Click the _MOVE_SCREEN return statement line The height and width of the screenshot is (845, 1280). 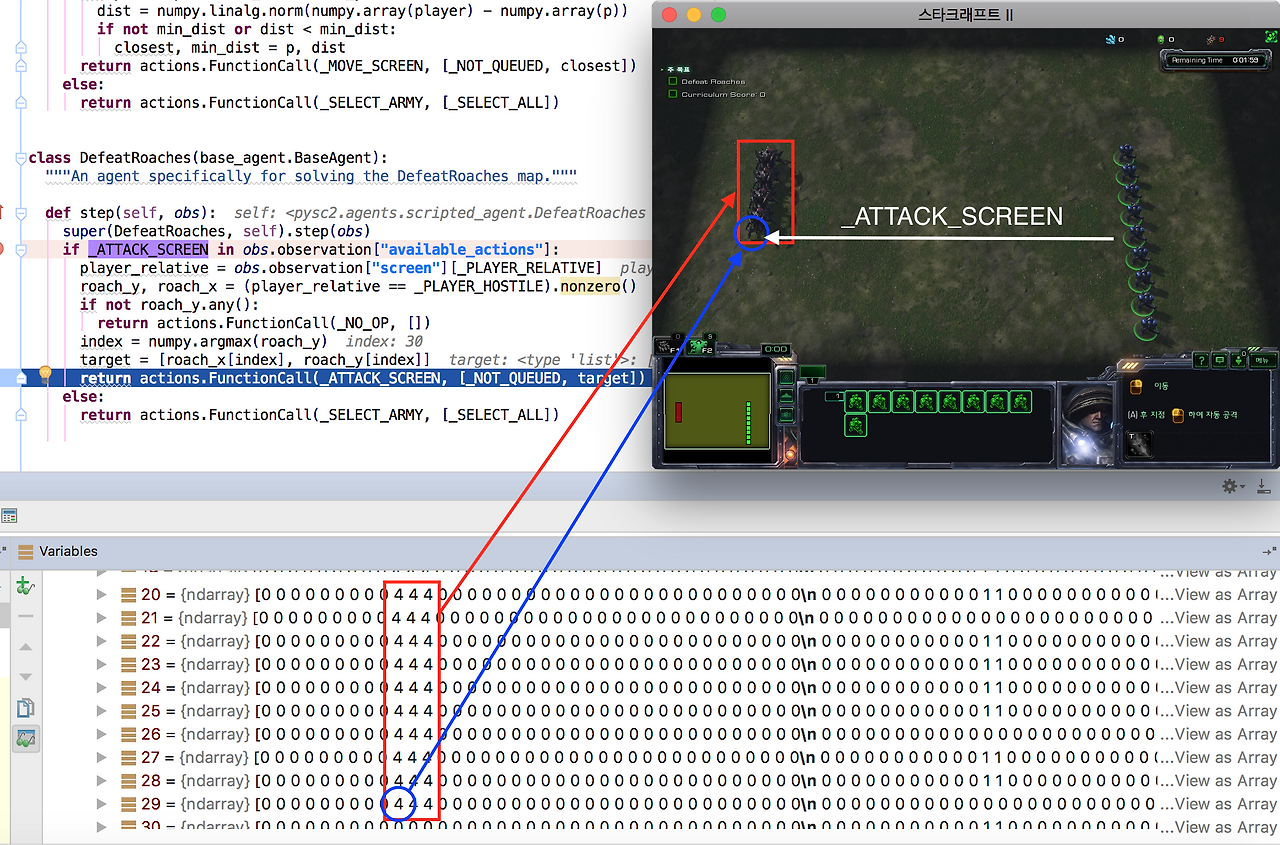358,66
